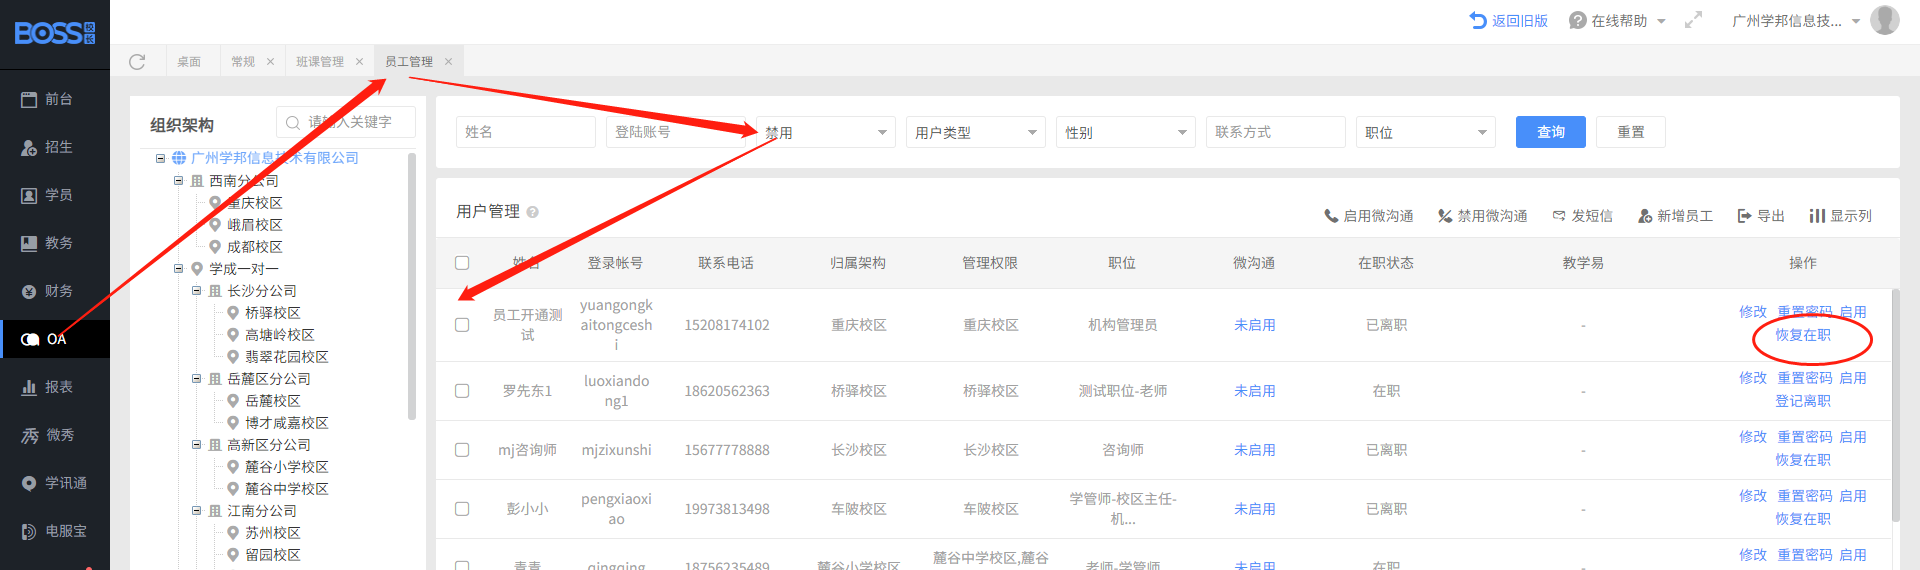Screen dimensions: 1920x570
Task: Open 广州学邦信息技... account dropdown
Action: [1795, 20]
